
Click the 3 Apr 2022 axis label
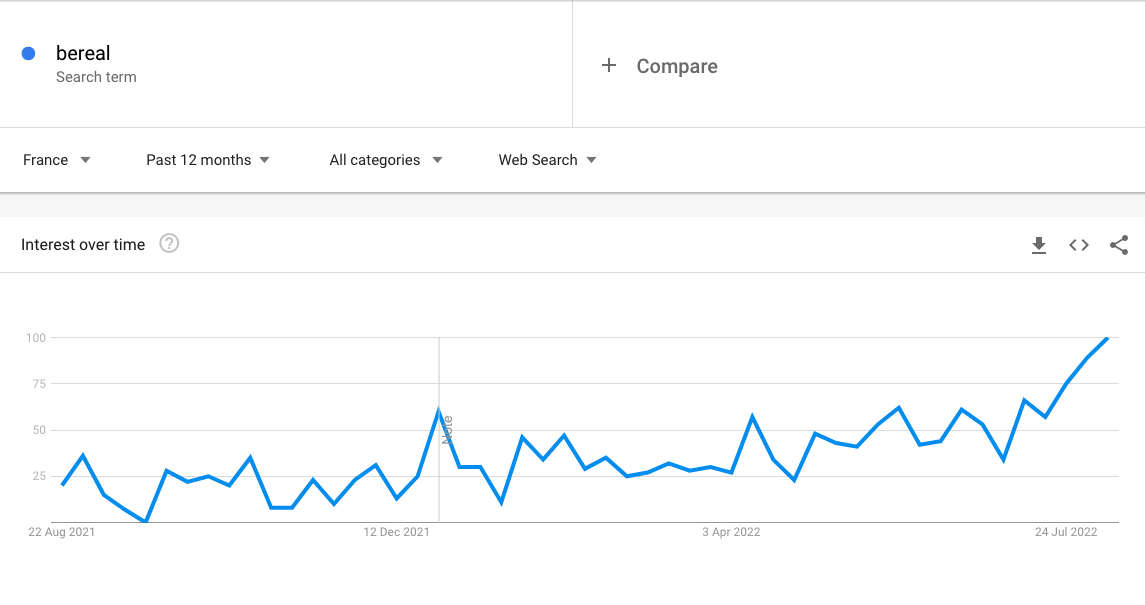731,532
